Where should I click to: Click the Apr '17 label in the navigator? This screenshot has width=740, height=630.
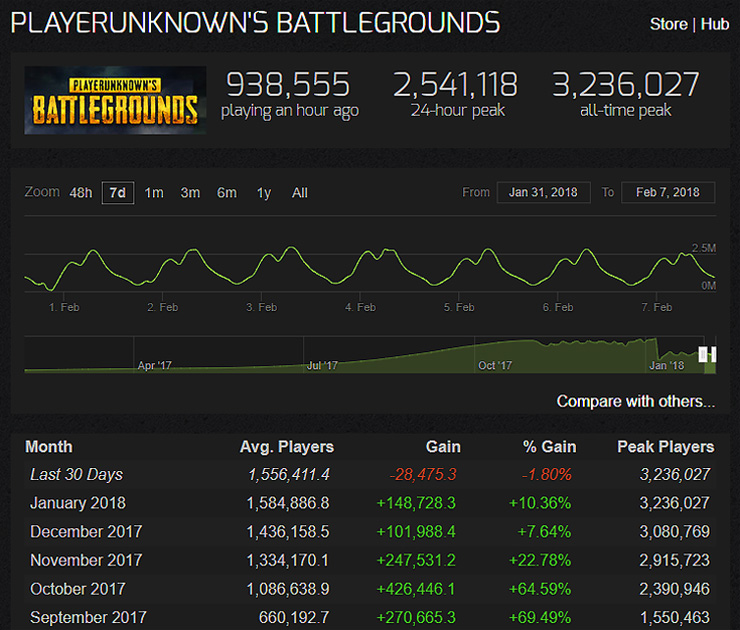coord(154,366)
